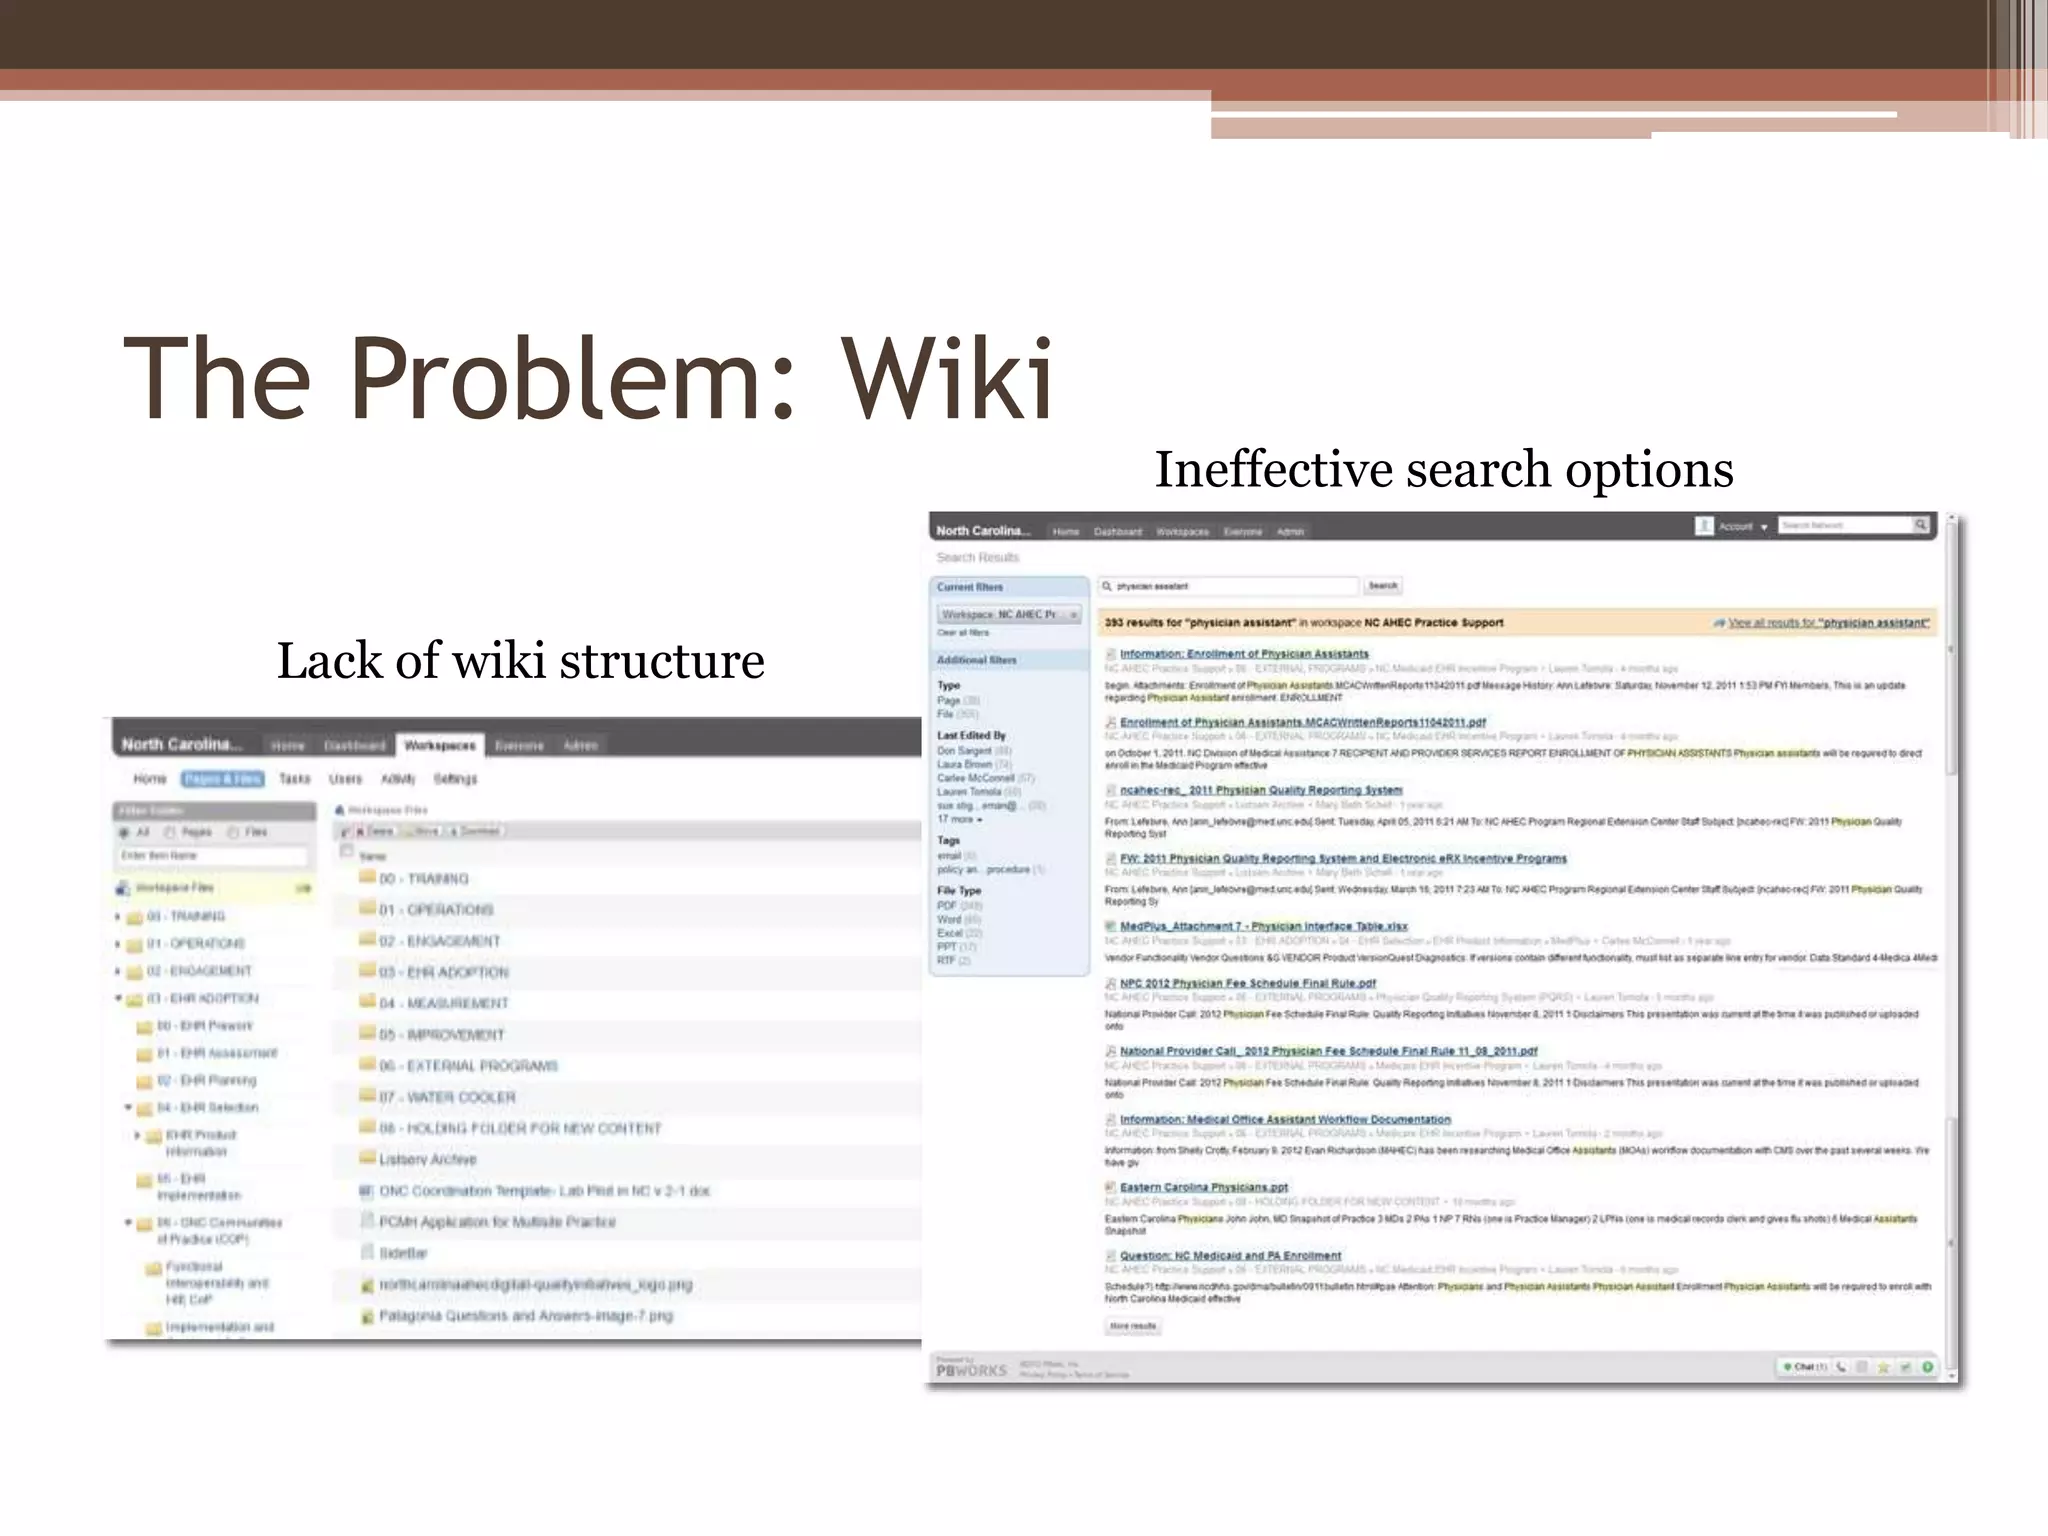Open the Chat button in the bottom bar
This screenshot has width=2048, height=1536.
[x=1805, y=1367]
